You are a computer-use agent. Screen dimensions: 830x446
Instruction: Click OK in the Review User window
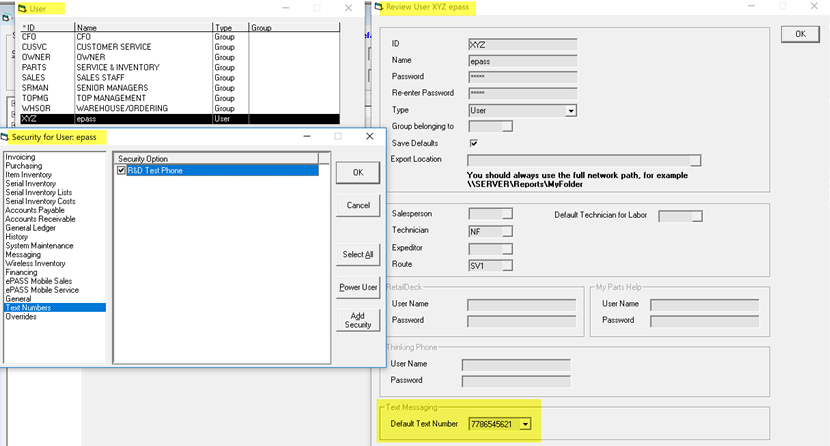click(800, 34)
